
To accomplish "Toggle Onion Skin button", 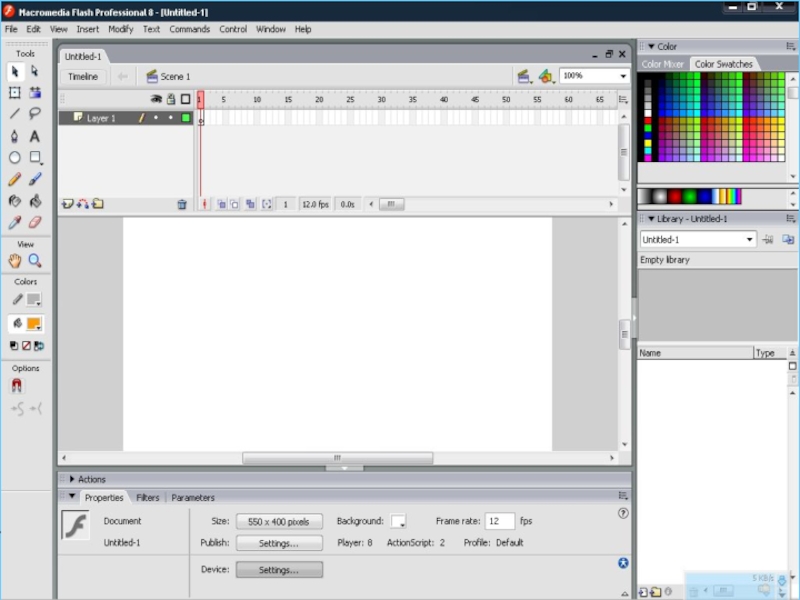I will click(221, 205).
